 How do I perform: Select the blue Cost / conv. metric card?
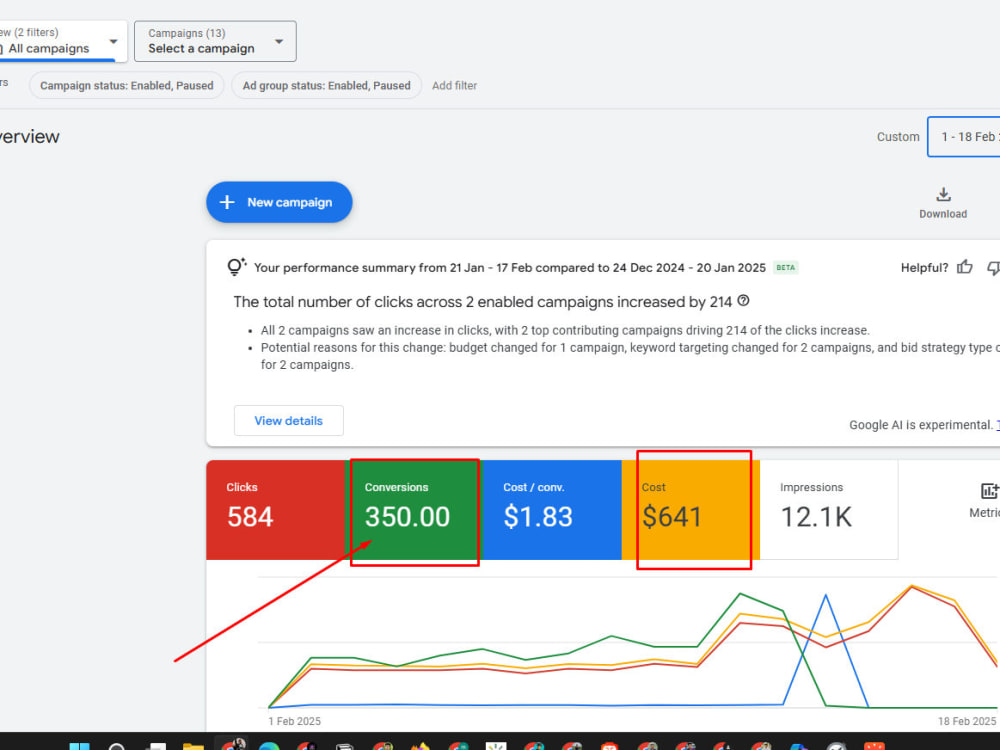point(552,510)
